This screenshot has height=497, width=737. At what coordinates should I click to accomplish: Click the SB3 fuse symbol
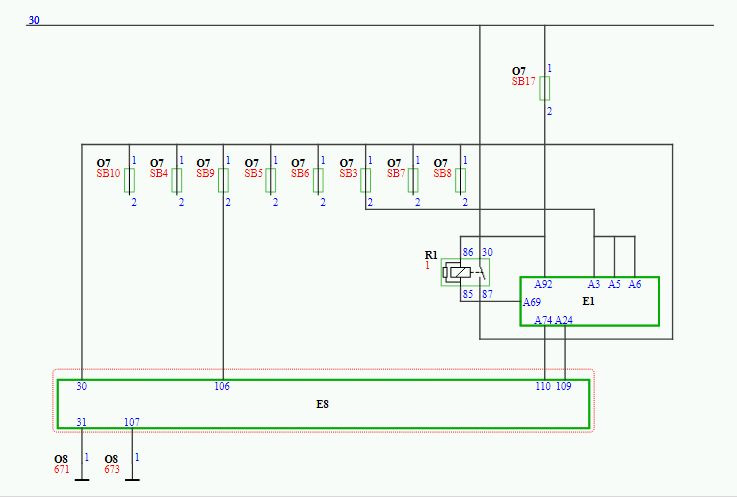(366, 181)
